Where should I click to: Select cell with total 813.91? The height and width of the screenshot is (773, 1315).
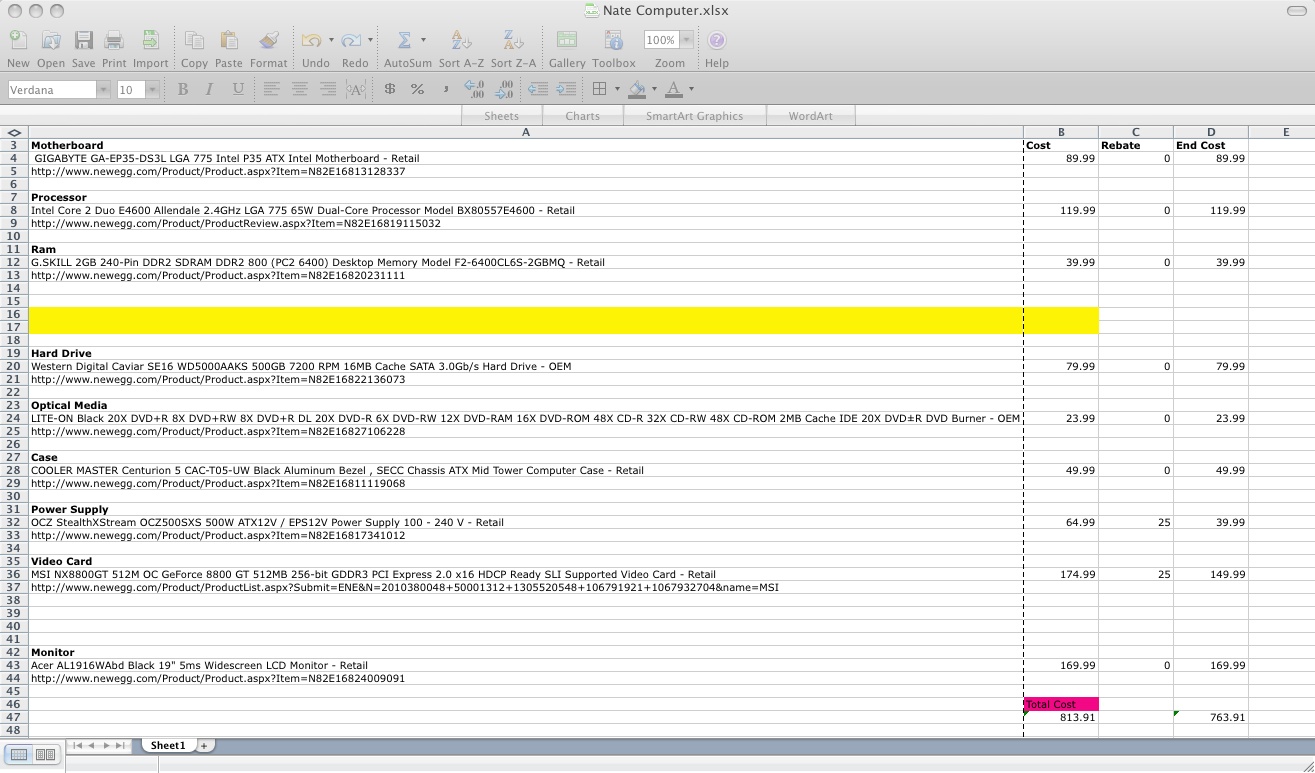point(1061,717)
